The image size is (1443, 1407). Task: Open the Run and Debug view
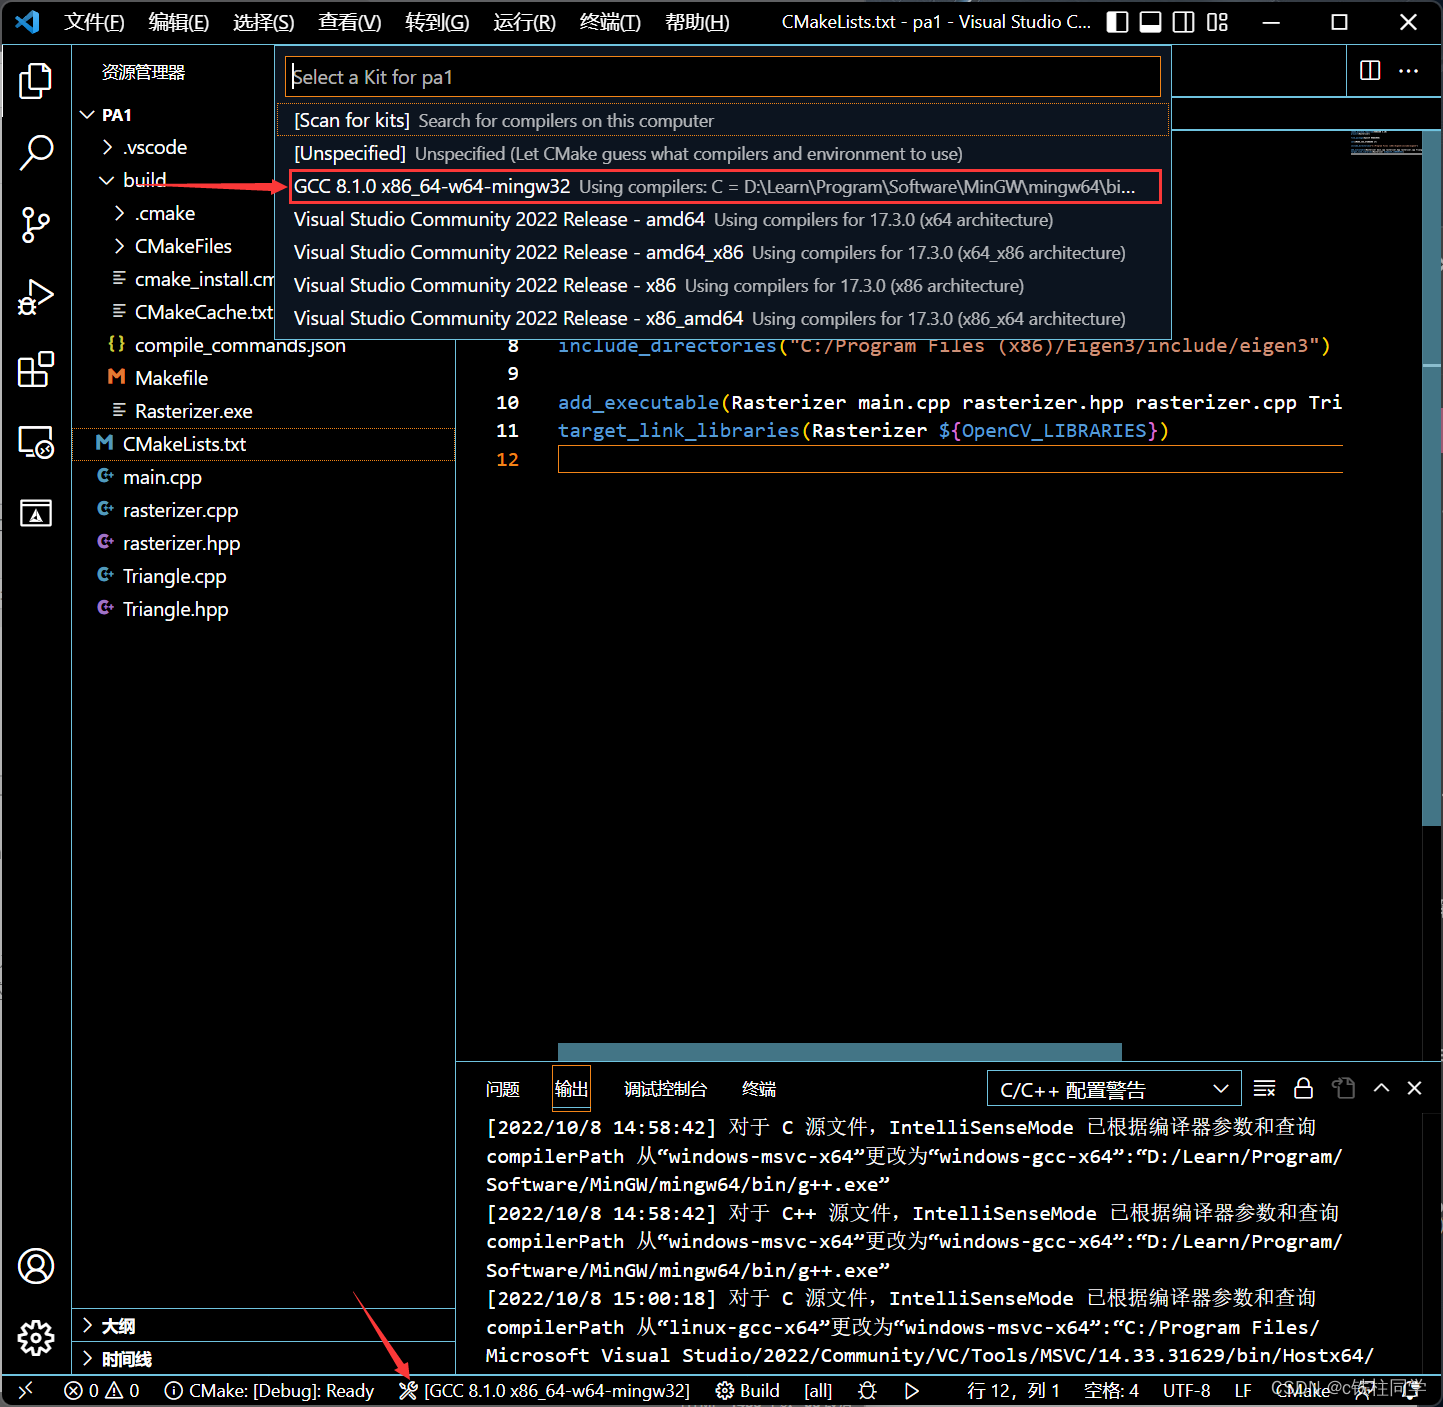(x=36, y=297)
